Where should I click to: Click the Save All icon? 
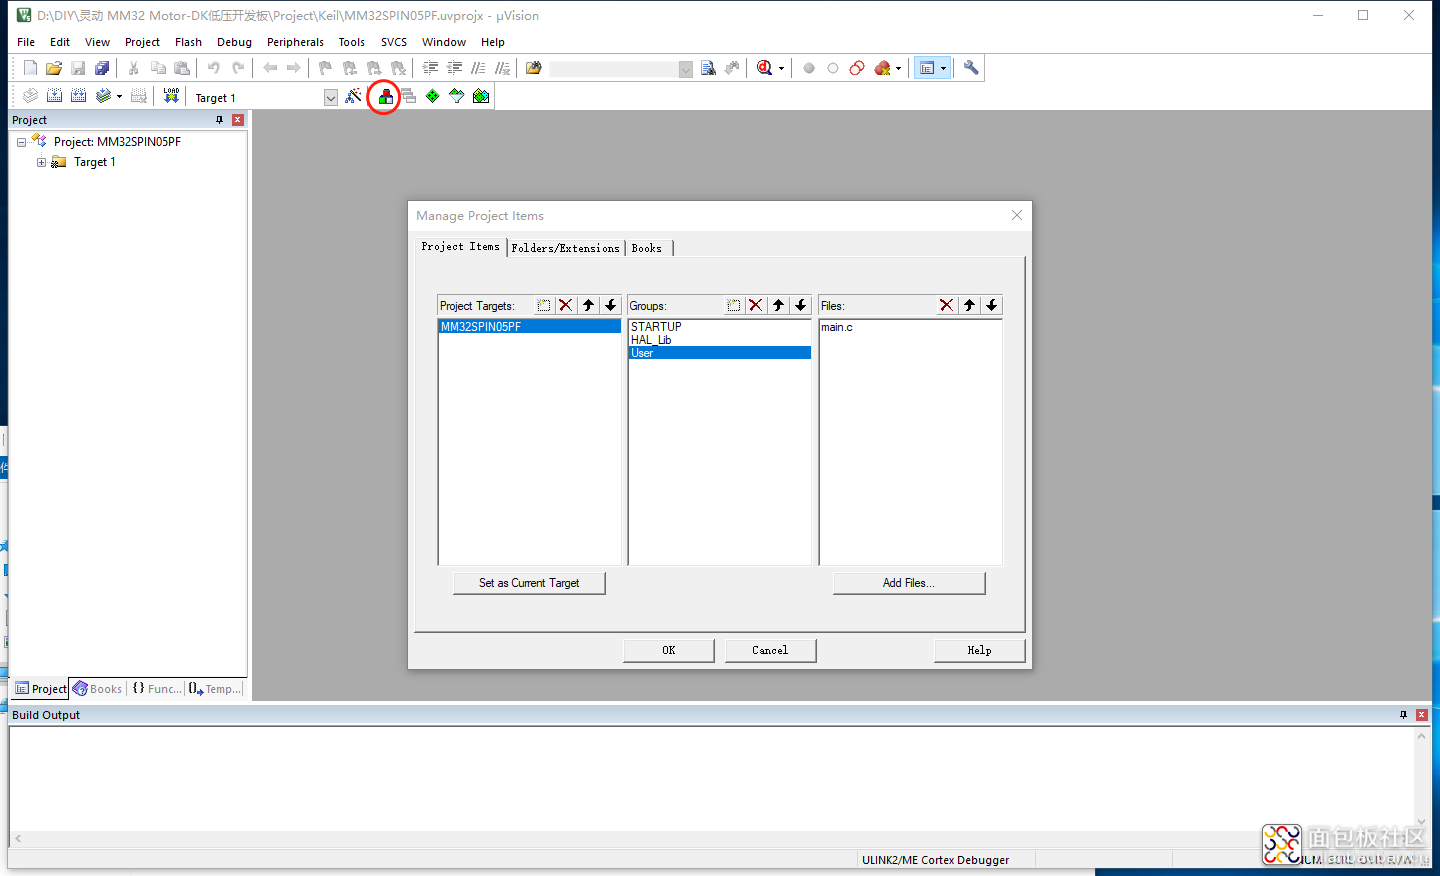click(x=102, y=68)
